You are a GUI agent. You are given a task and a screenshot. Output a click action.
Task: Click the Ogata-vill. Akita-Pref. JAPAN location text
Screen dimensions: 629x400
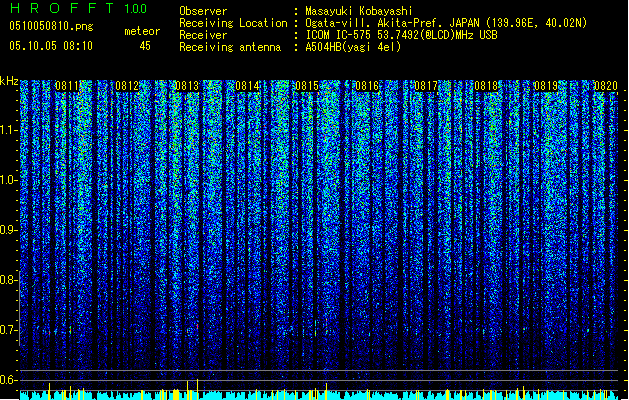point(392,23)
